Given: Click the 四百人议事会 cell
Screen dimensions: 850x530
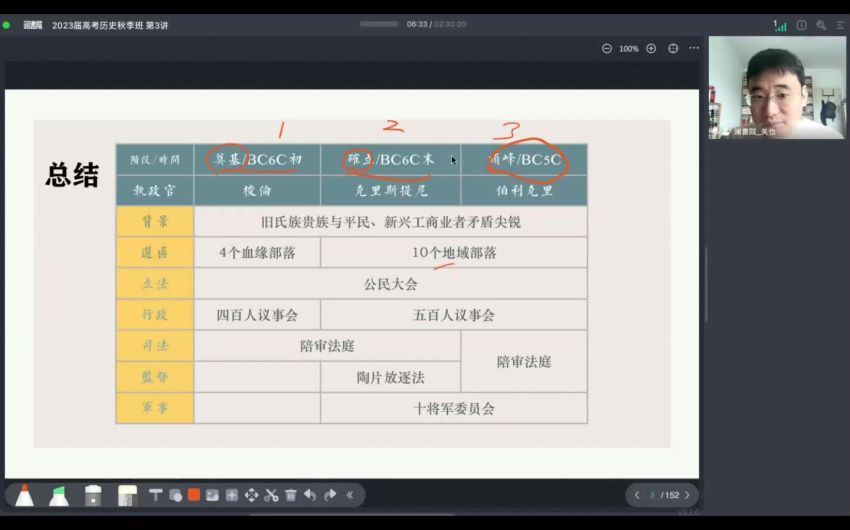Looking at the screenshot, I should pos(257,315).
